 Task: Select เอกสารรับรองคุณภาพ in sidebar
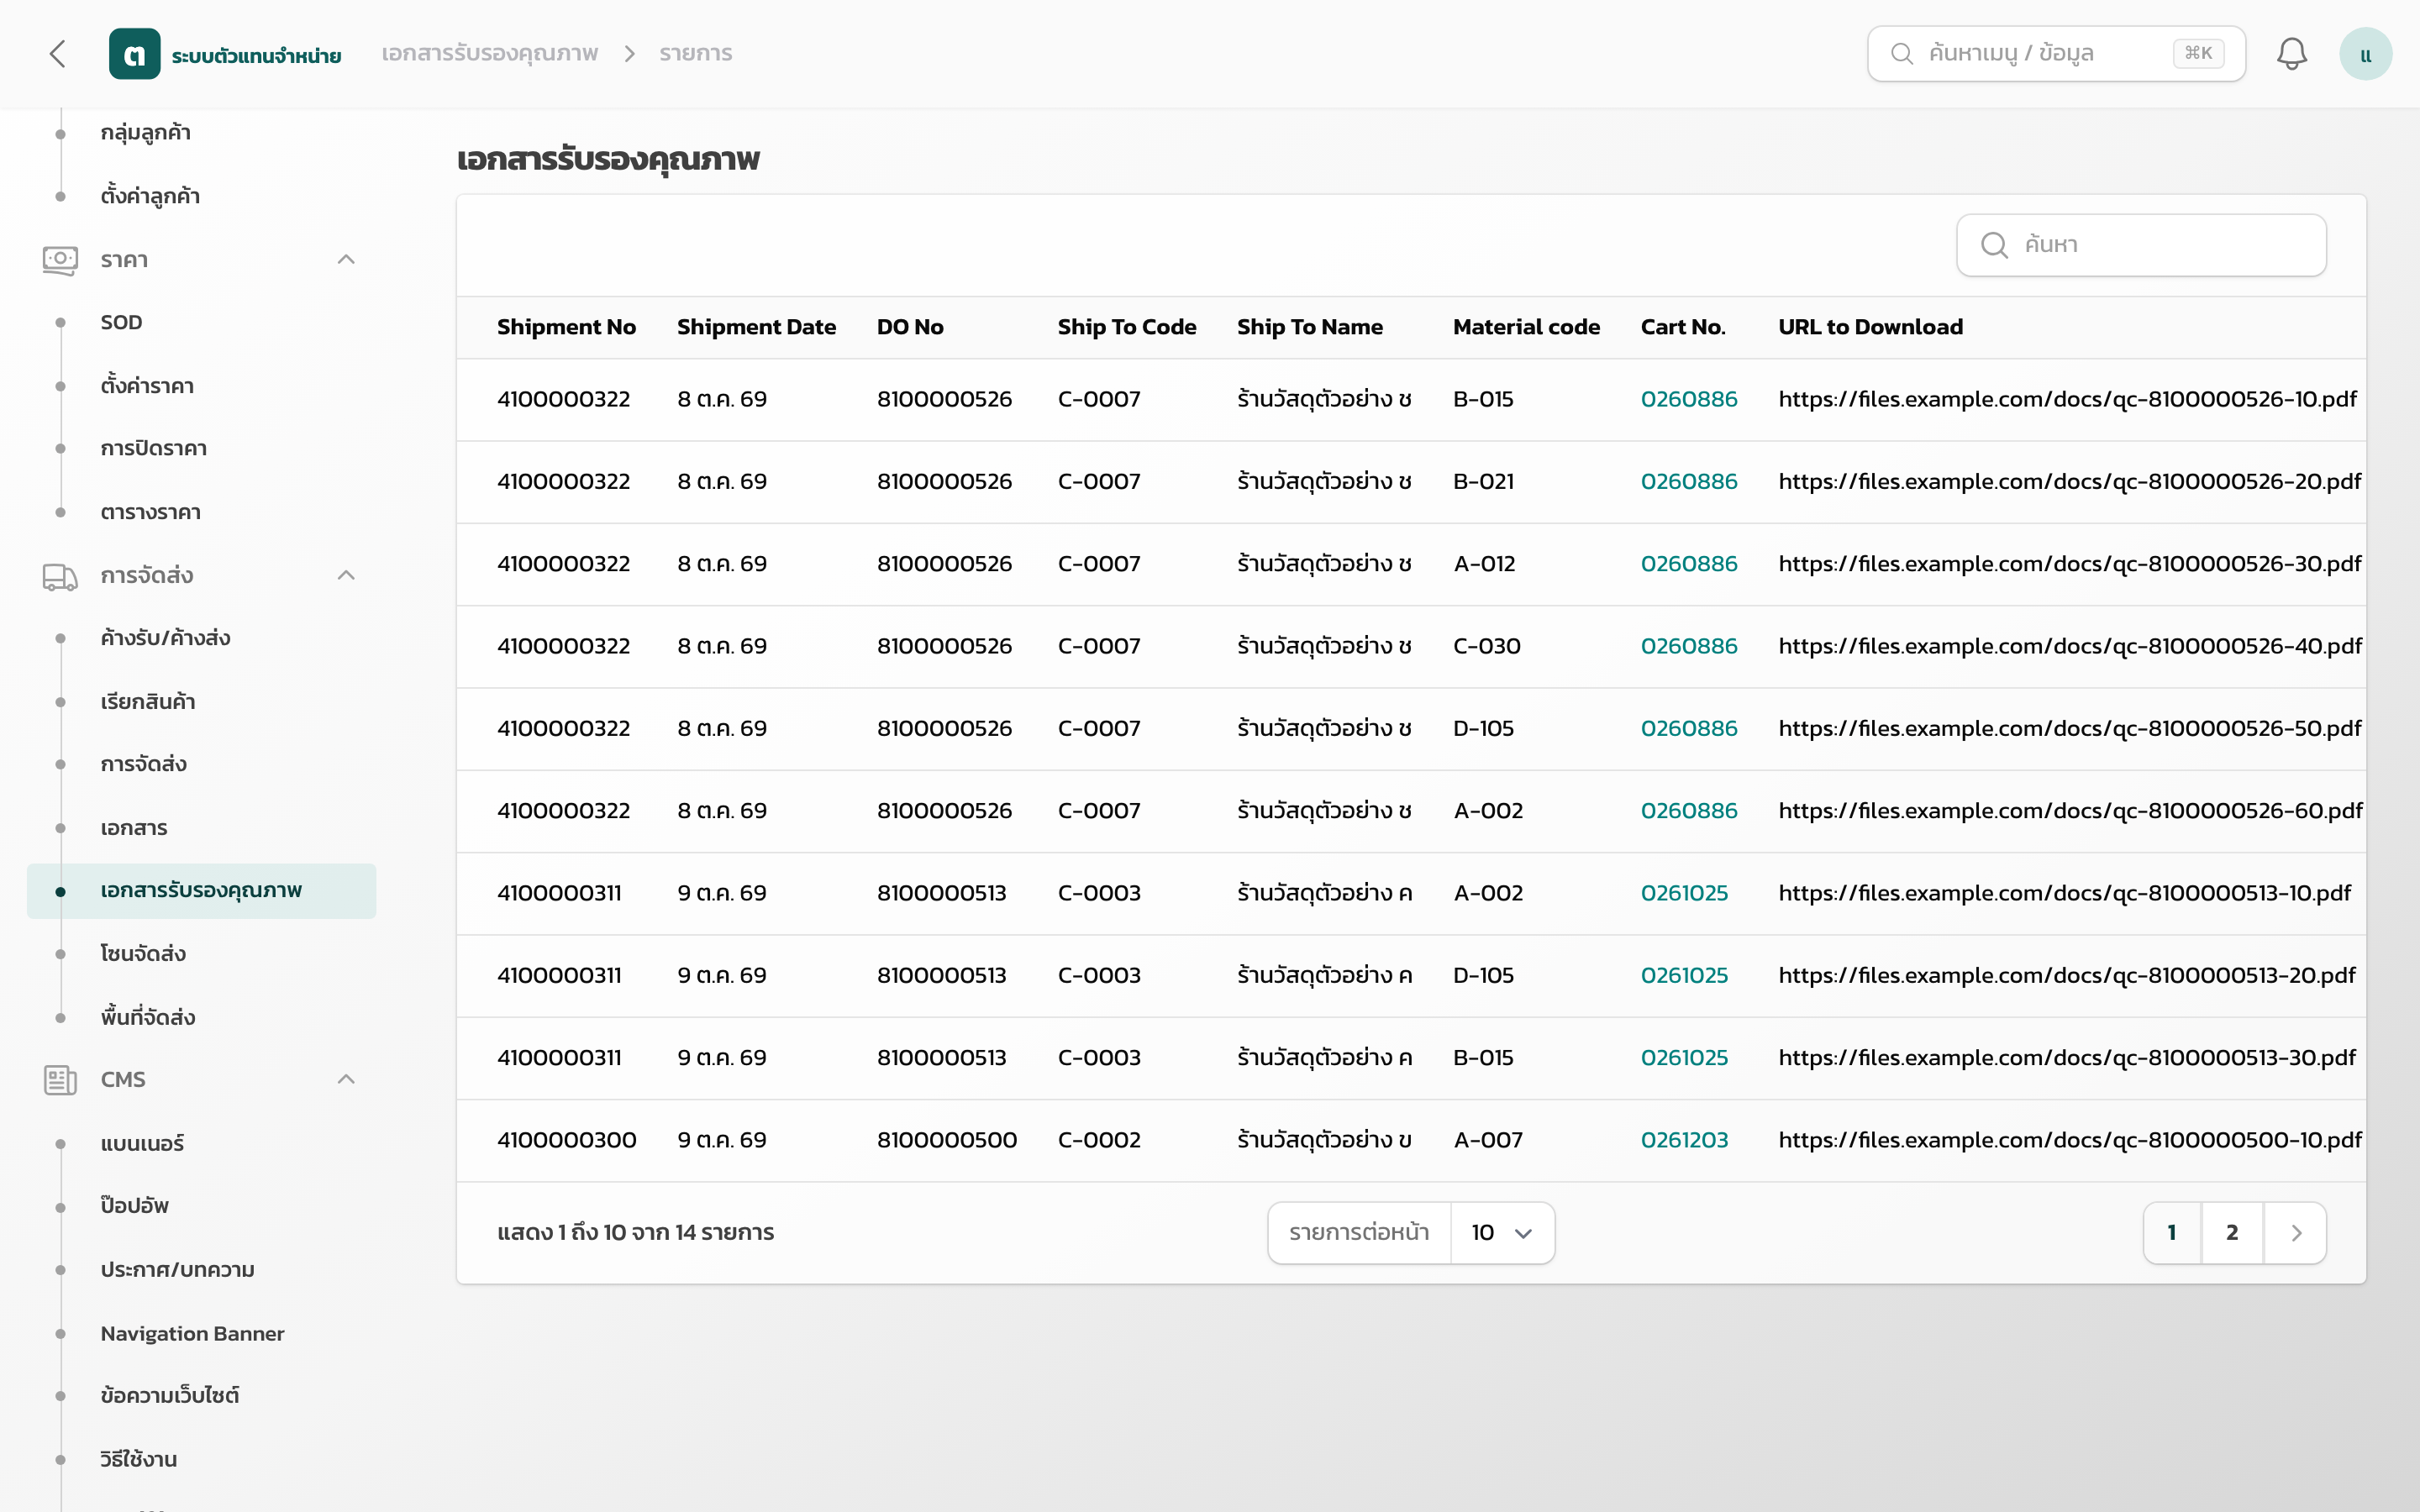tap(201, 891)
